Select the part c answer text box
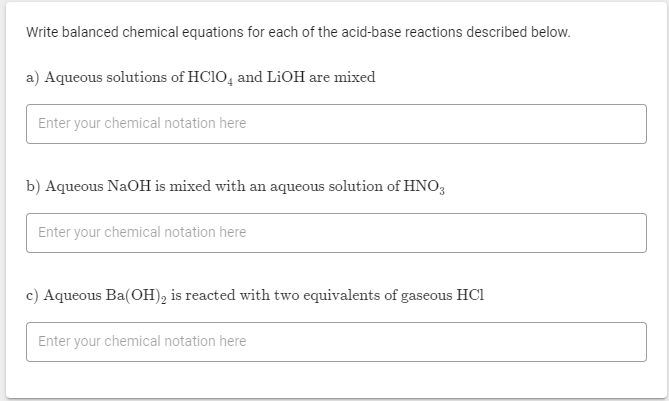The image size is (669, 401). (336, 342)
